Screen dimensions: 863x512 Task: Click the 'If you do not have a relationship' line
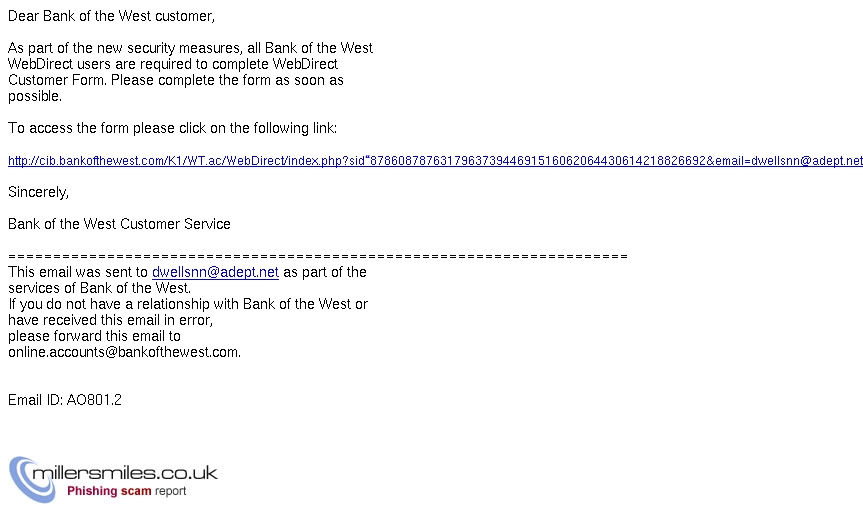tap(188, 304)
